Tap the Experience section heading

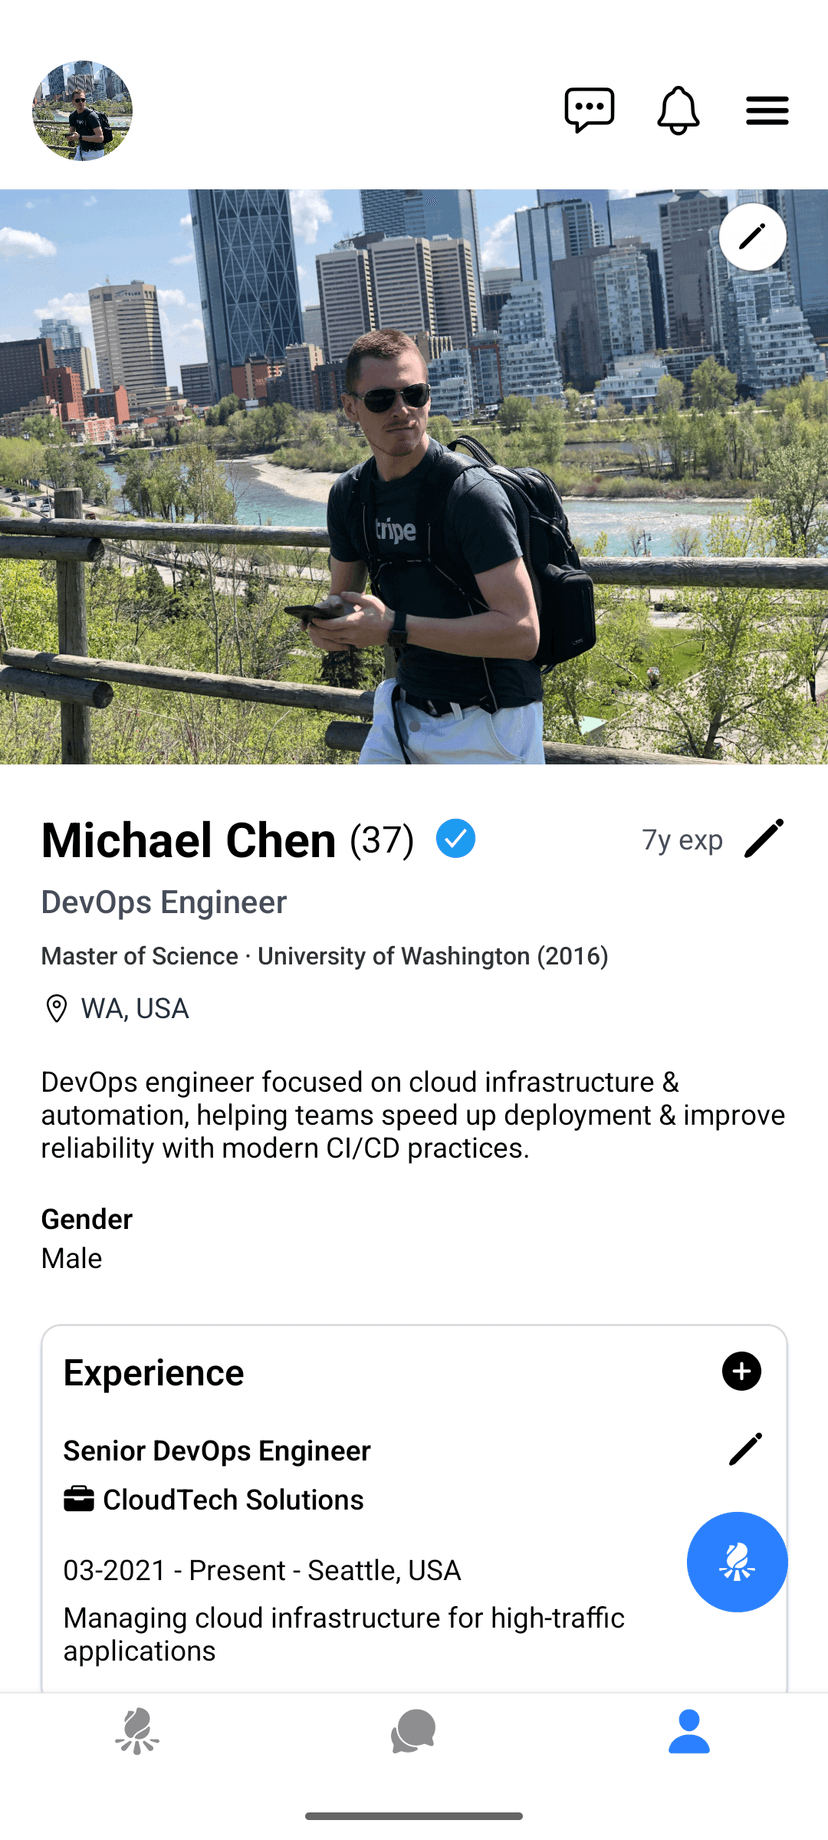pyautogui.click(x=154, y=1373)
